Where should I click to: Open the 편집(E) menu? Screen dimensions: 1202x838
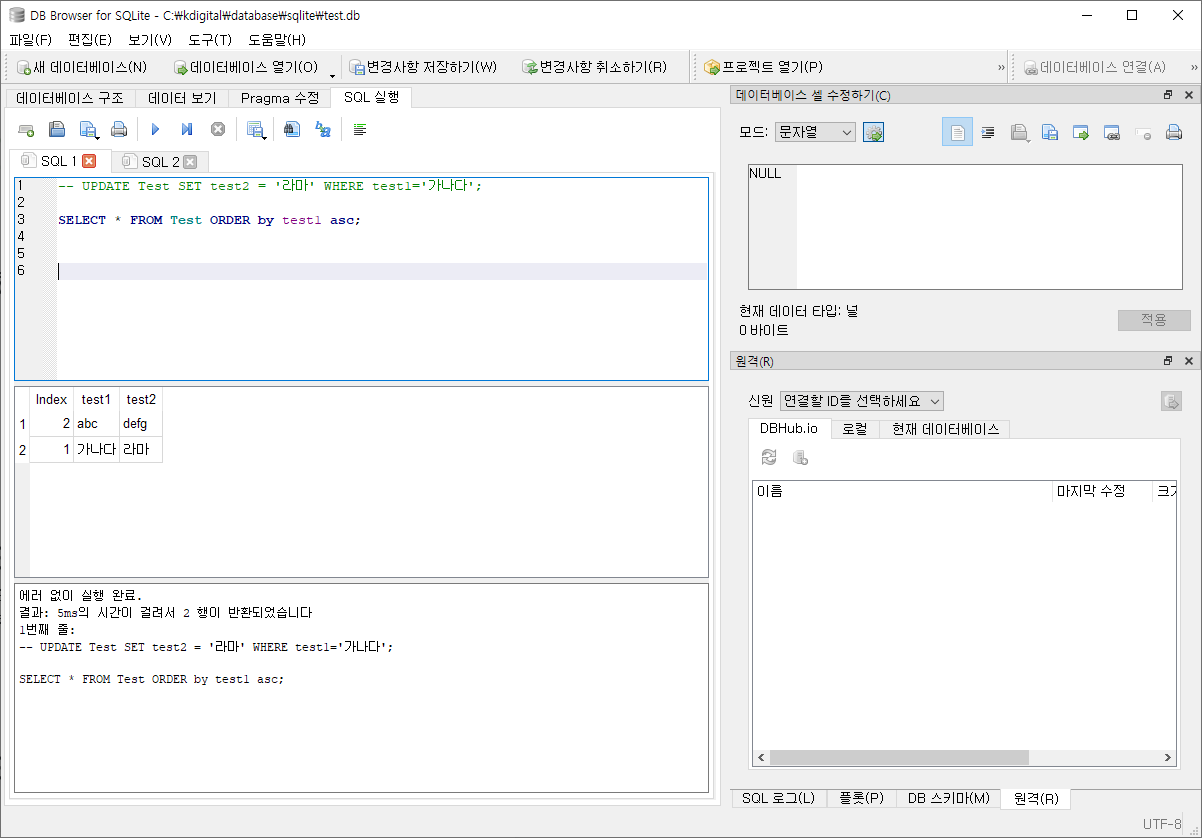pyautogui.click(x=90, y=40)
